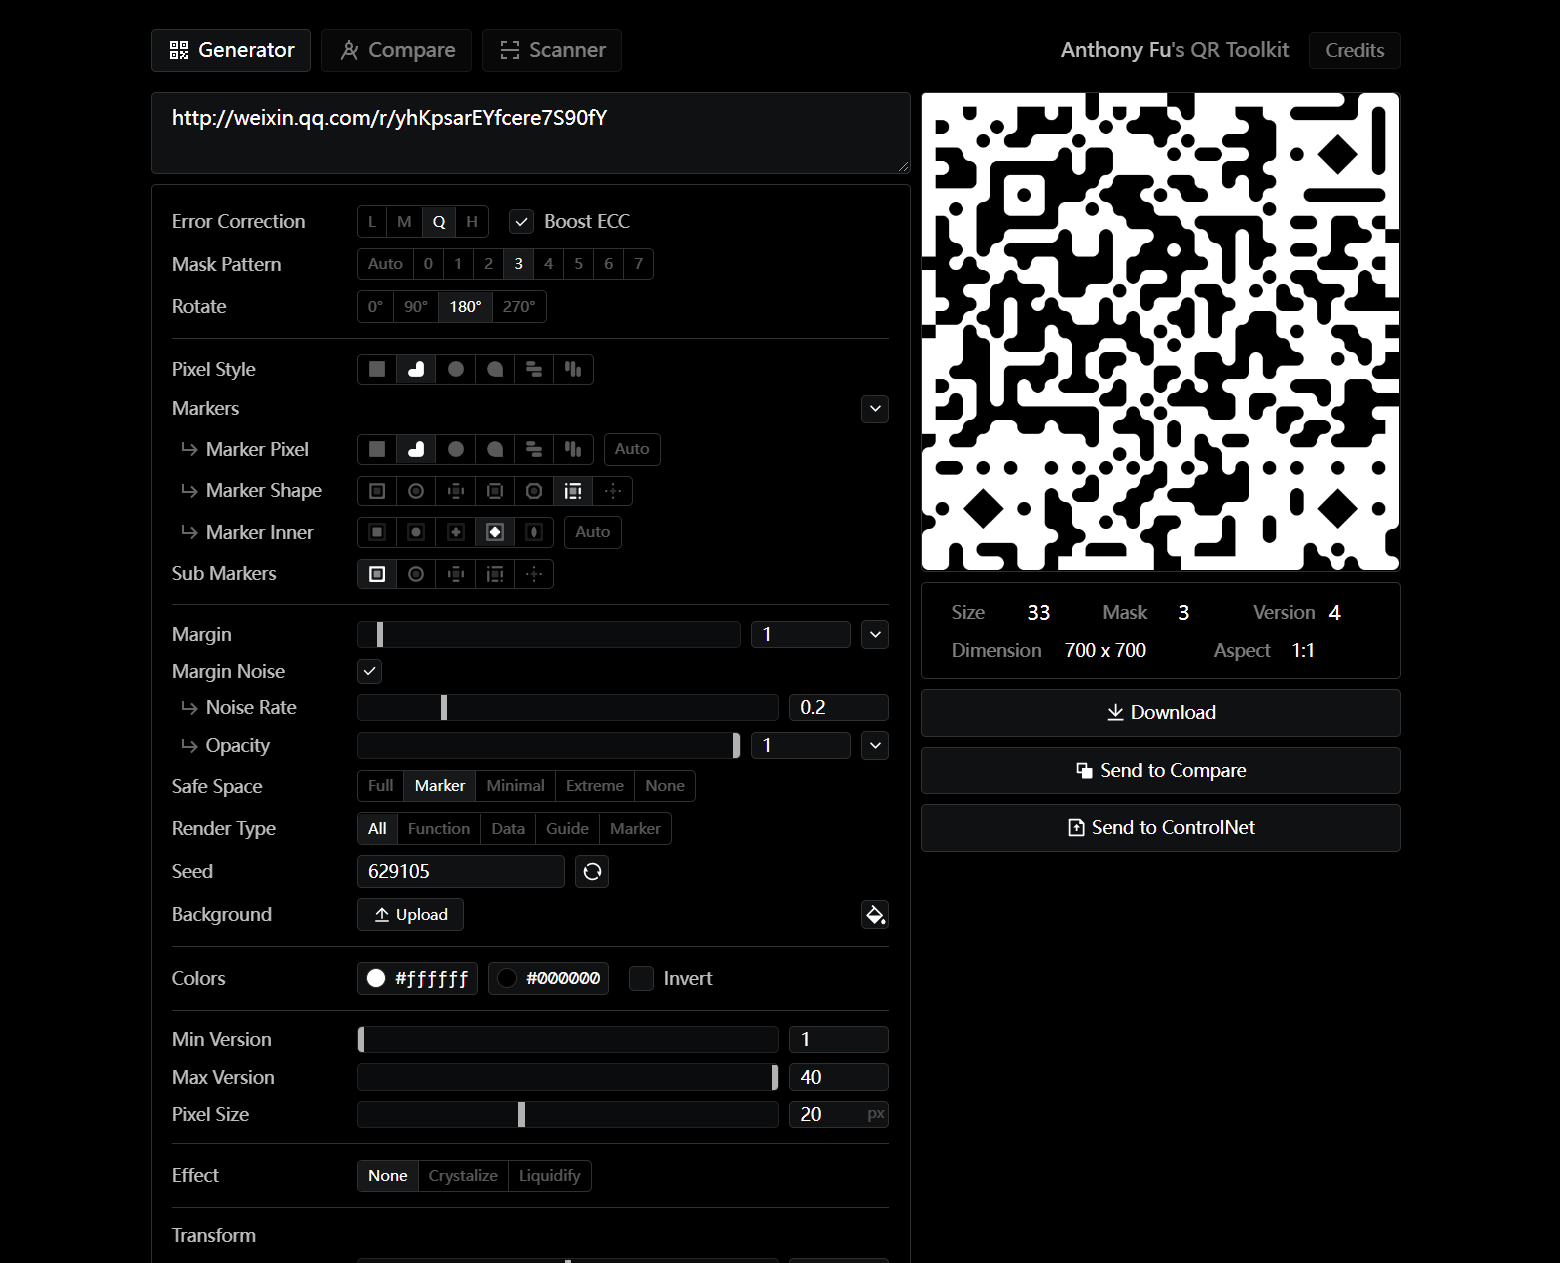This screenshot has width=1560, height=1263.
Task: Rotate the QR code 270°
Action: pyautogui.click(x=519, y=306)
